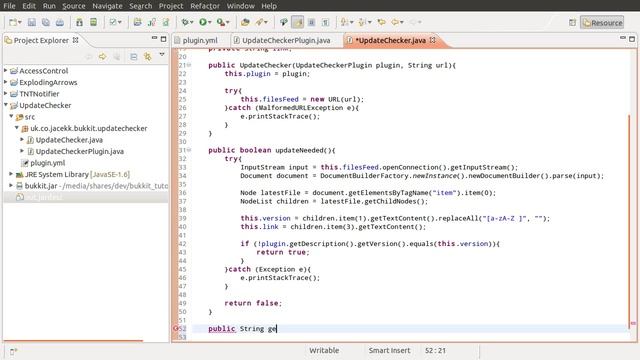Expand the JRE System Library node
640x360 pixels.
(11, 174)
